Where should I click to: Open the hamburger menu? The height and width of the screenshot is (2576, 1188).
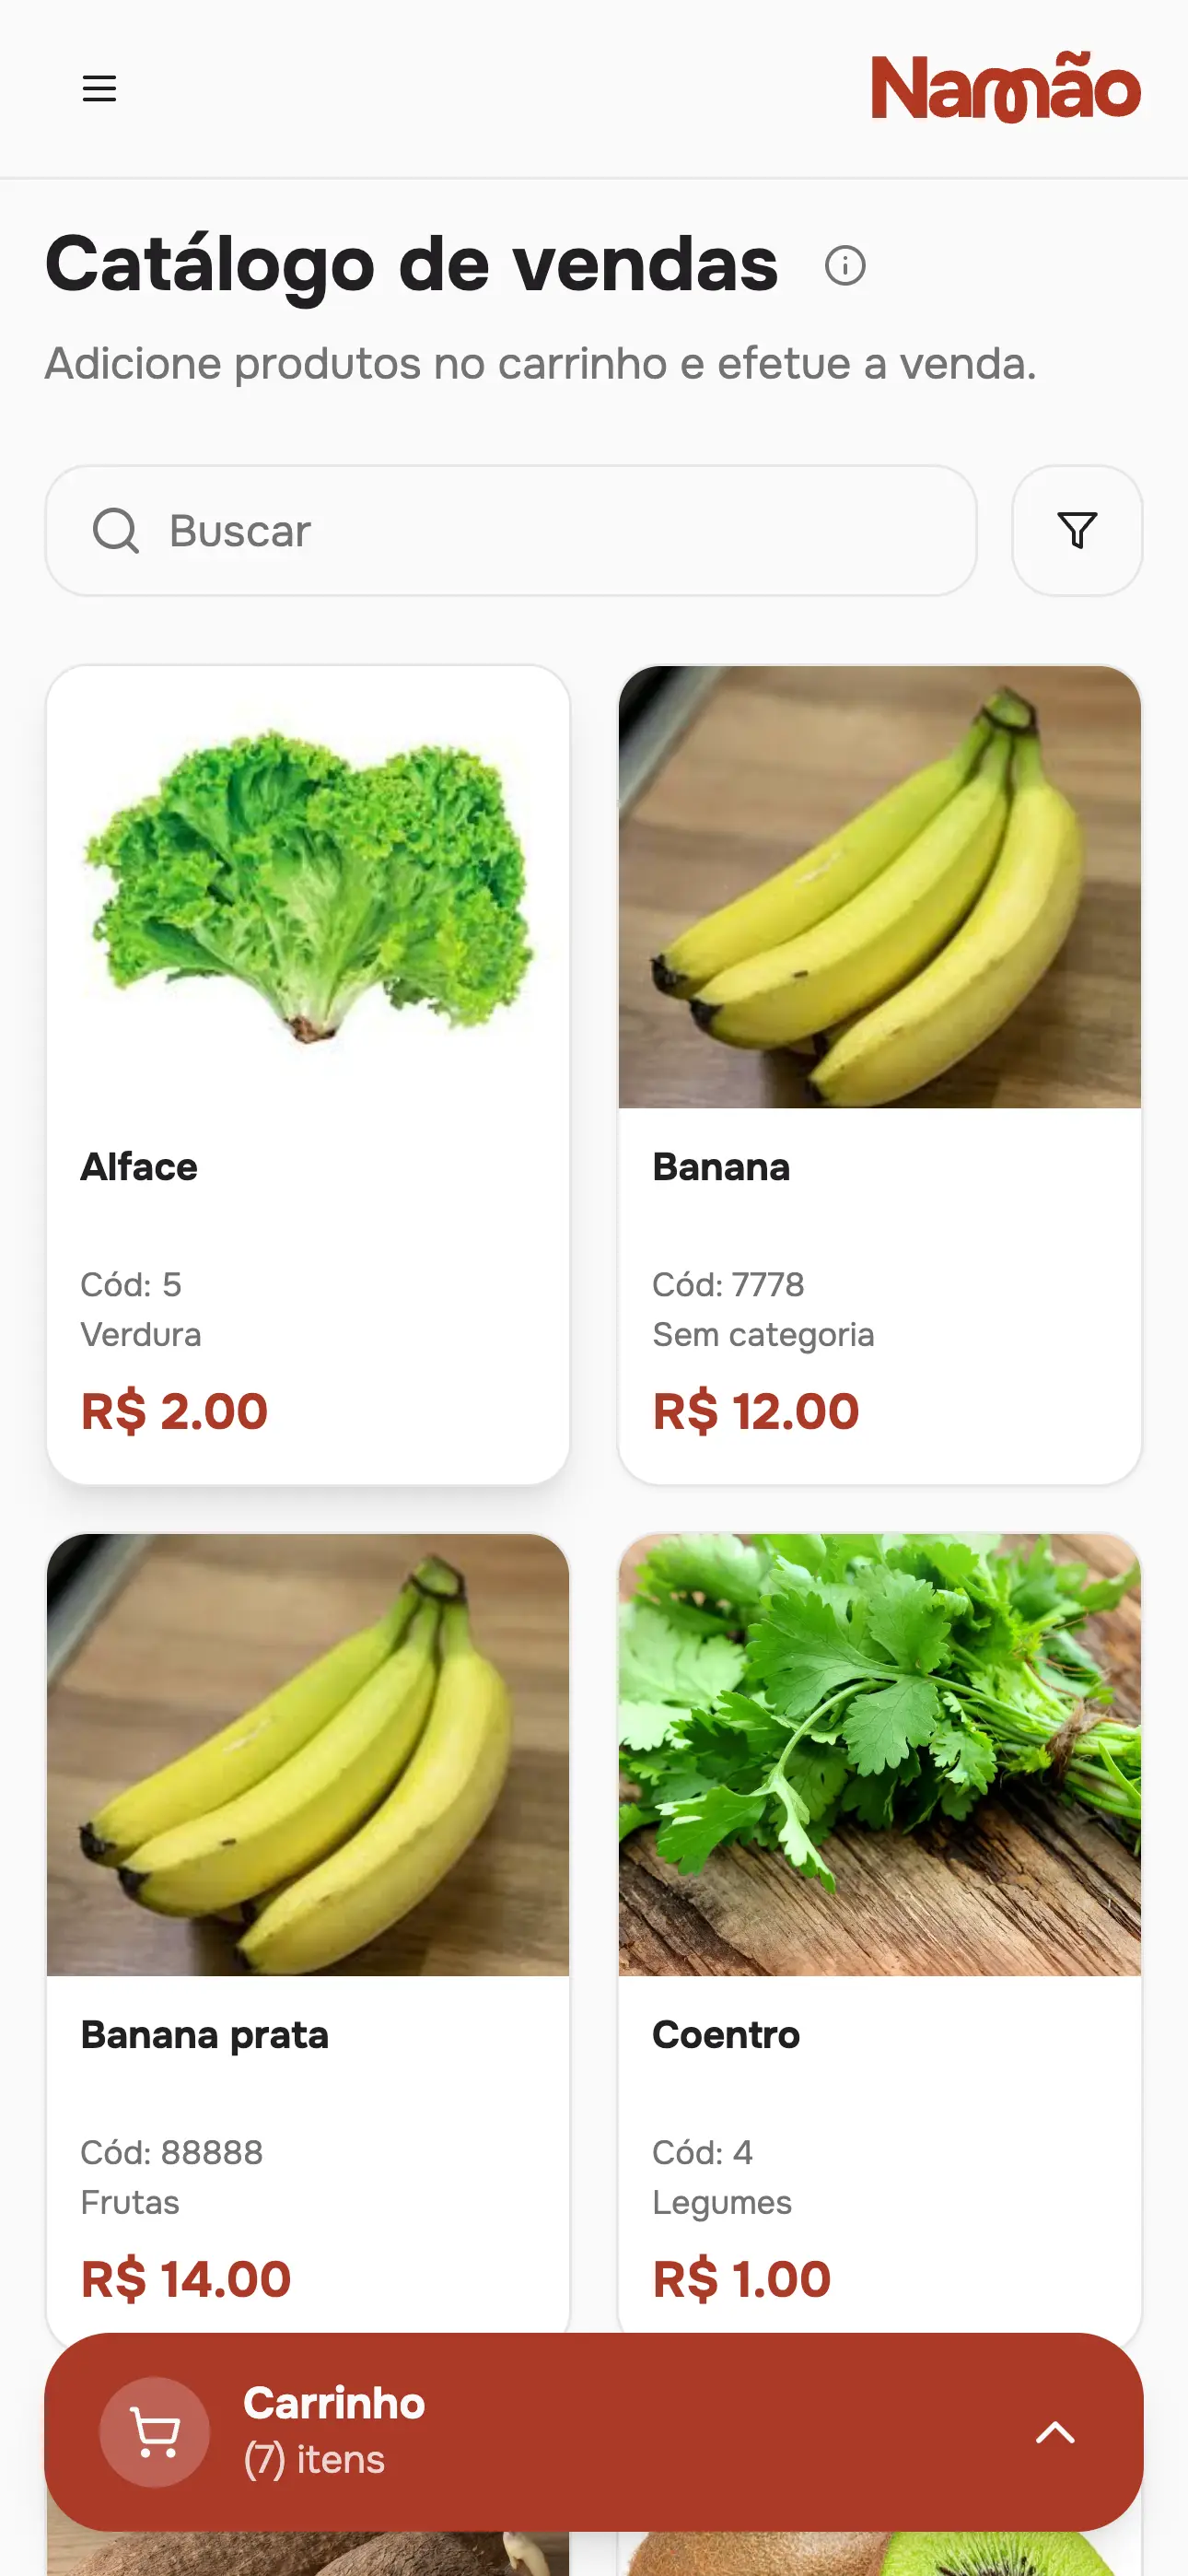[x=99, y=88]
